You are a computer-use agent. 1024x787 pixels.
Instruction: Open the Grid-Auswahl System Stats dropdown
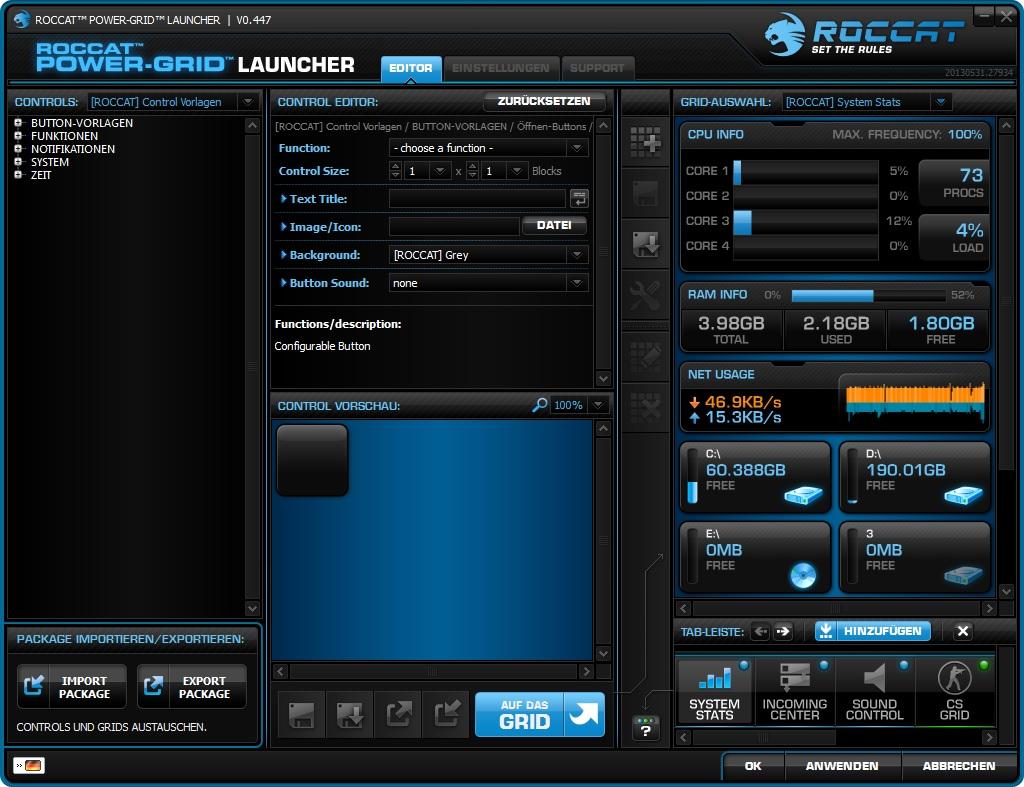(x=866, y=102)
